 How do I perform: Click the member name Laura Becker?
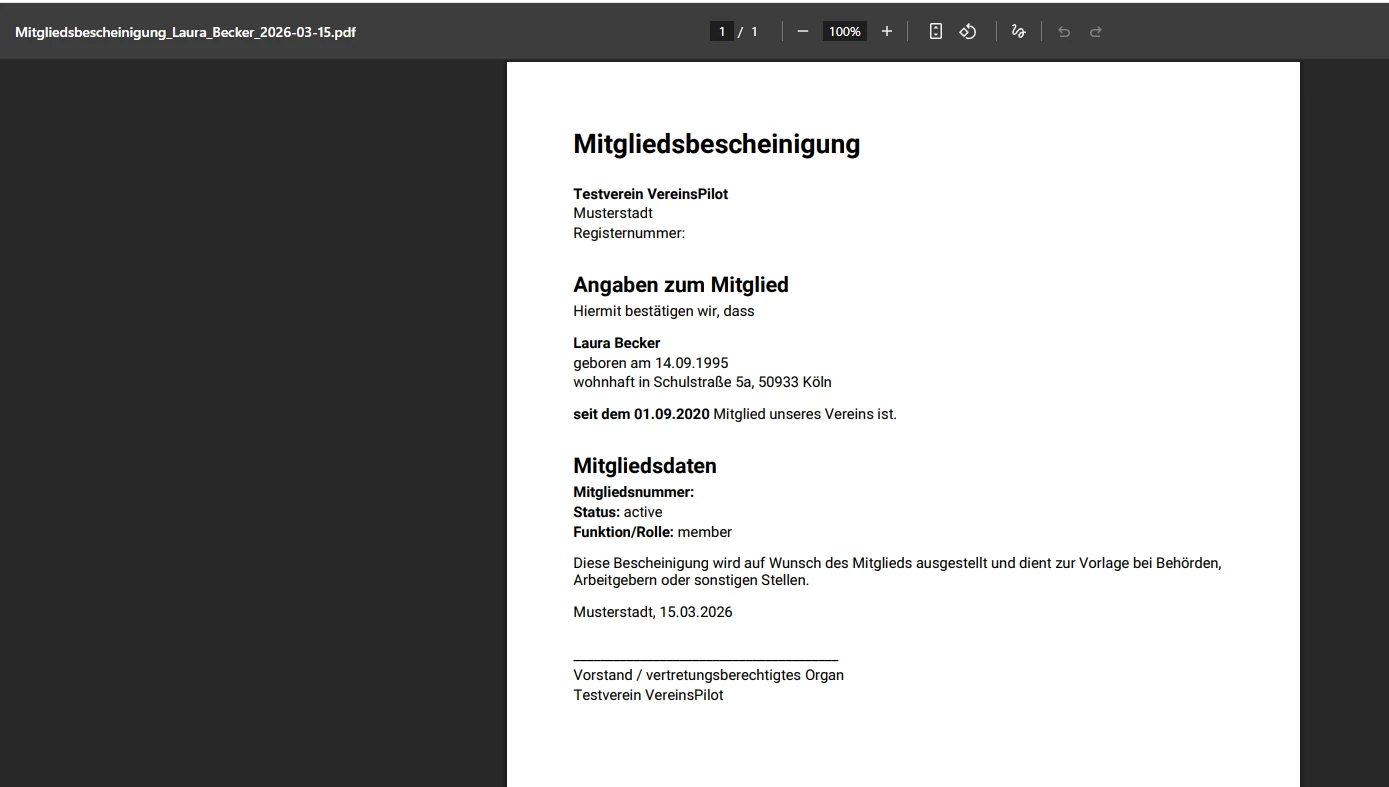(616, 342)
